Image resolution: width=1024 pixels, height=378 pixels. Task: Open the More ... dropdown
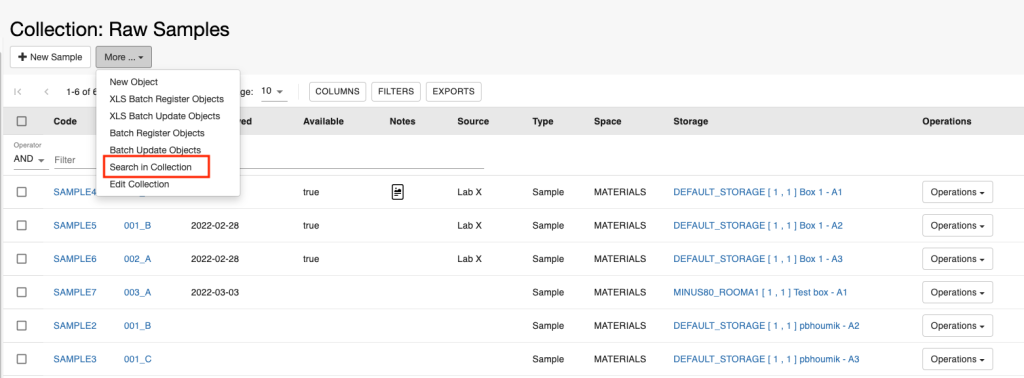point(124,57)
